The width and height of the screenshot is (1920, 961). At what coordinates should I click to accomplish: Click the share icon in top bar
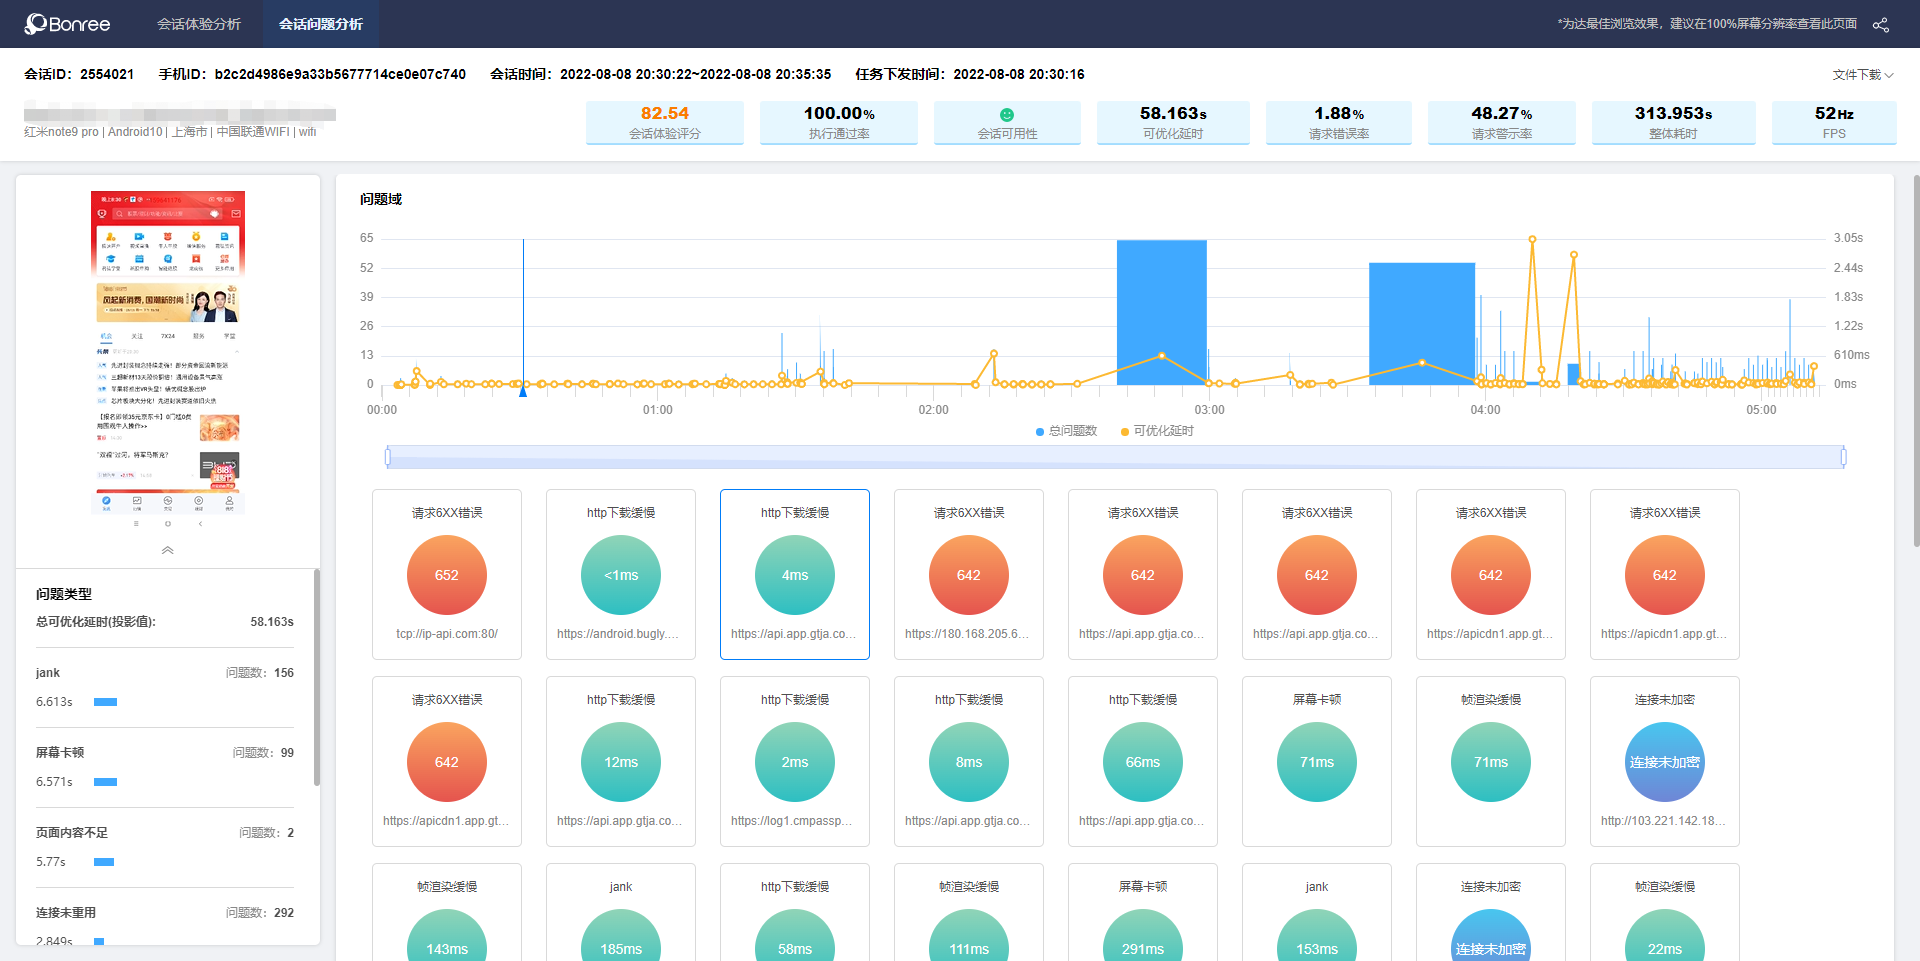tap(1880, 24)
